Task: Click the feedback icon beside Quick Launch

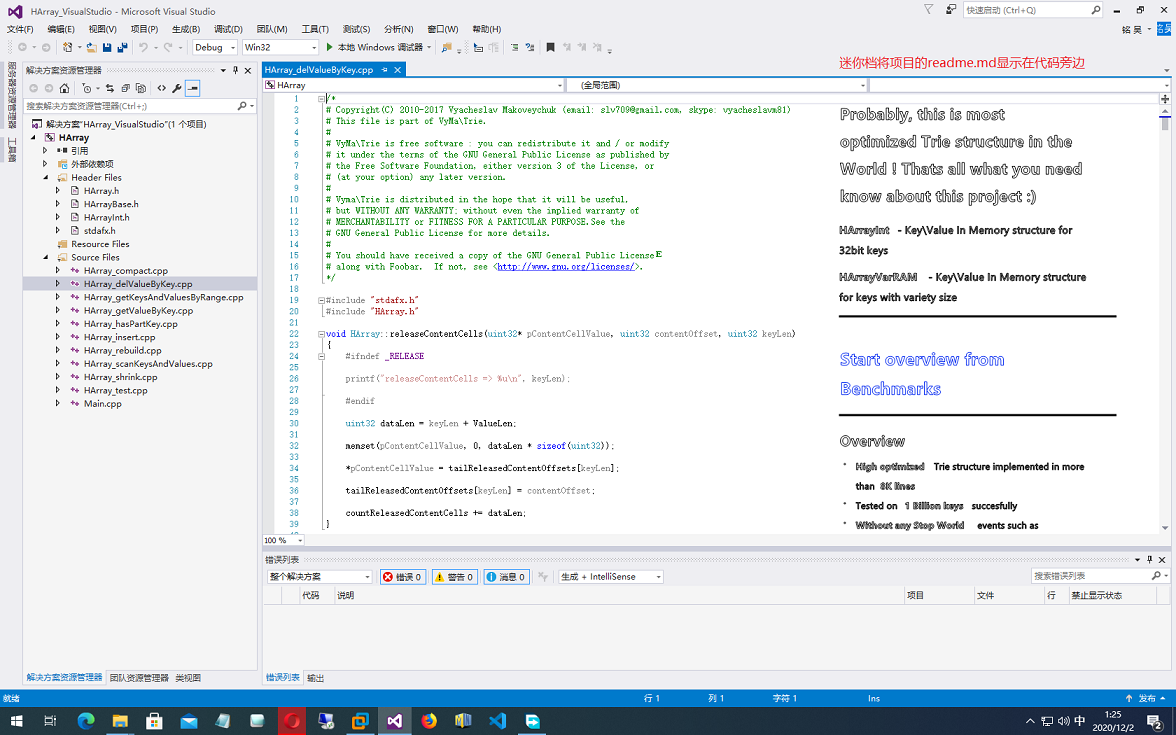Action: (950, 10)
